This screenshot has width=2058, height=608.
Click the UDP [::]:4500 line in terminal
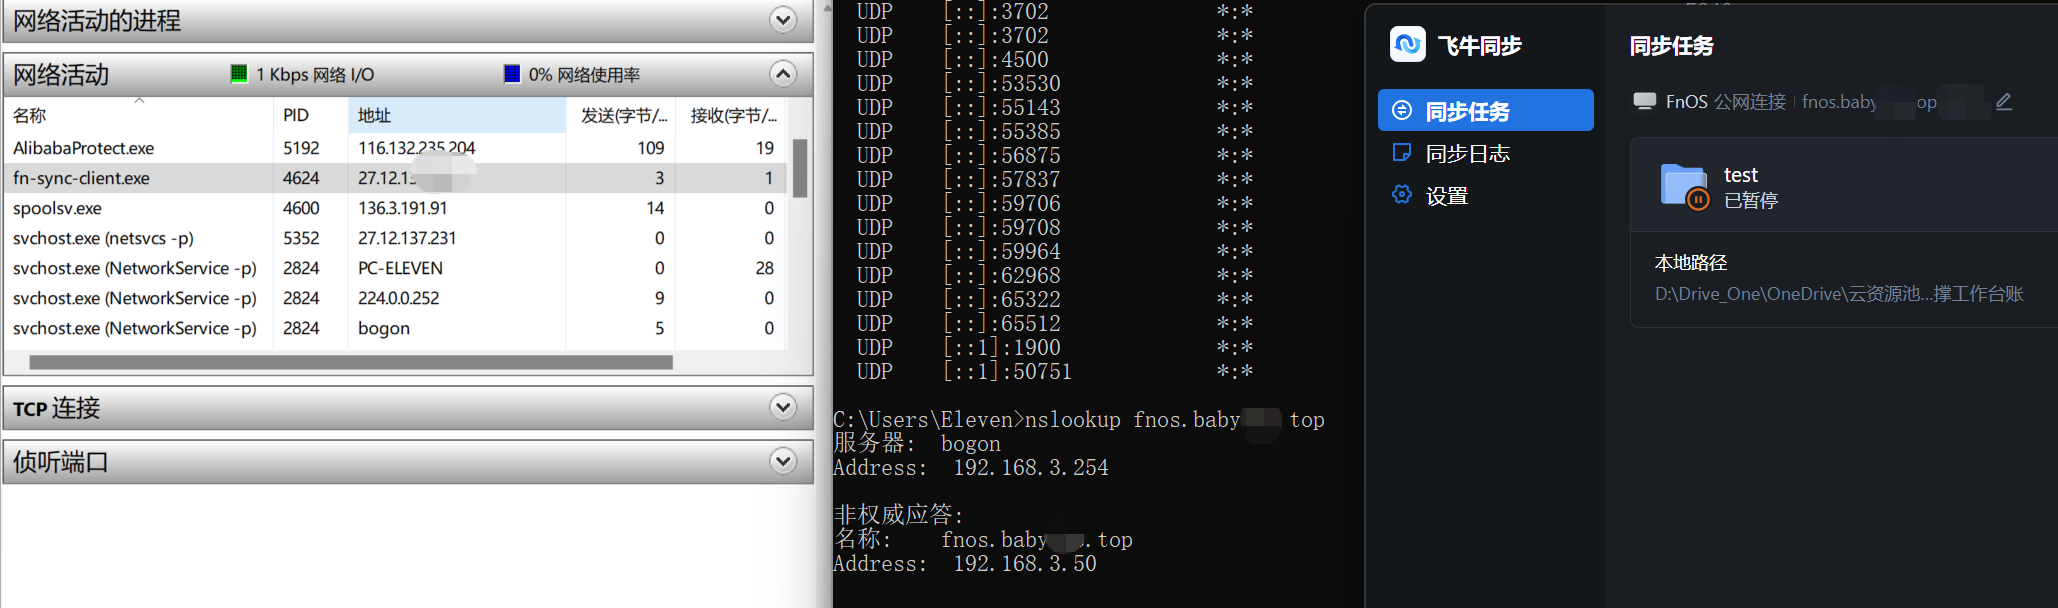point(1055,59)
